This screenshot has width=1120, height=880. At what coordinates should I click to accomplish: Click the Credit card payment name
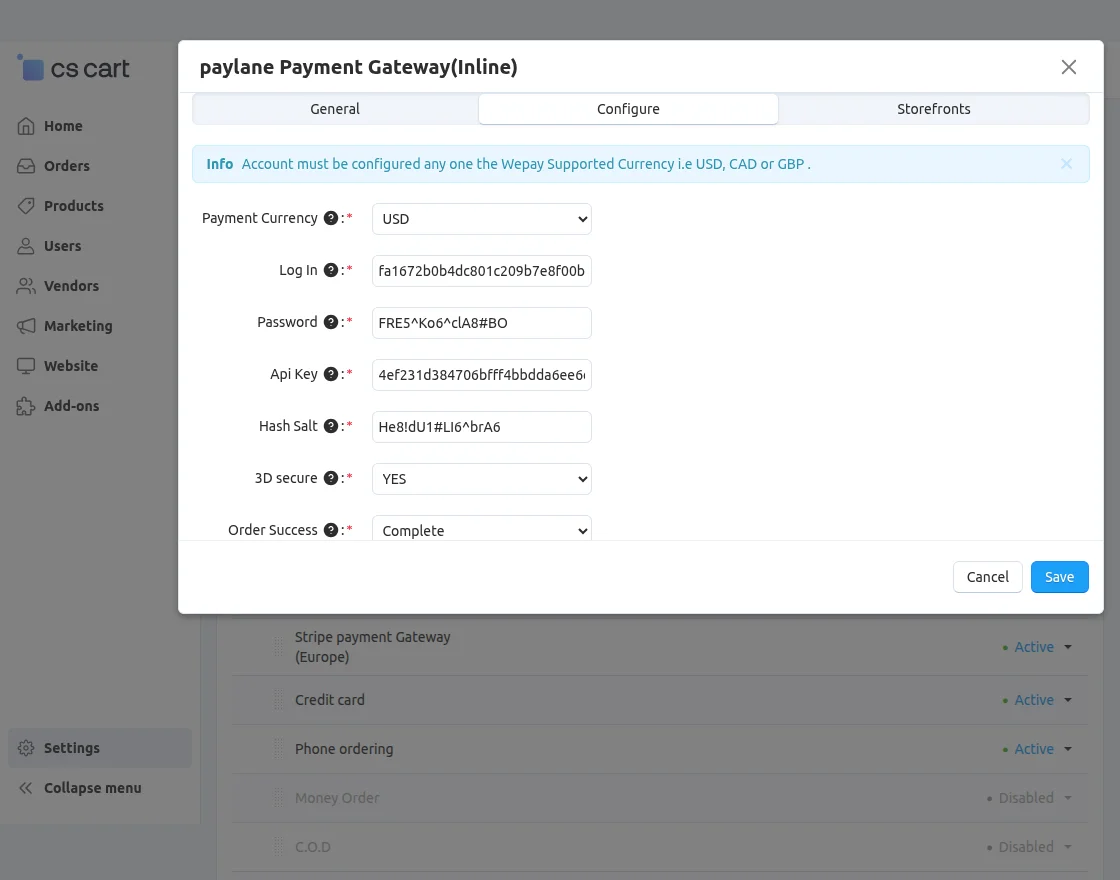pos(330,700)
